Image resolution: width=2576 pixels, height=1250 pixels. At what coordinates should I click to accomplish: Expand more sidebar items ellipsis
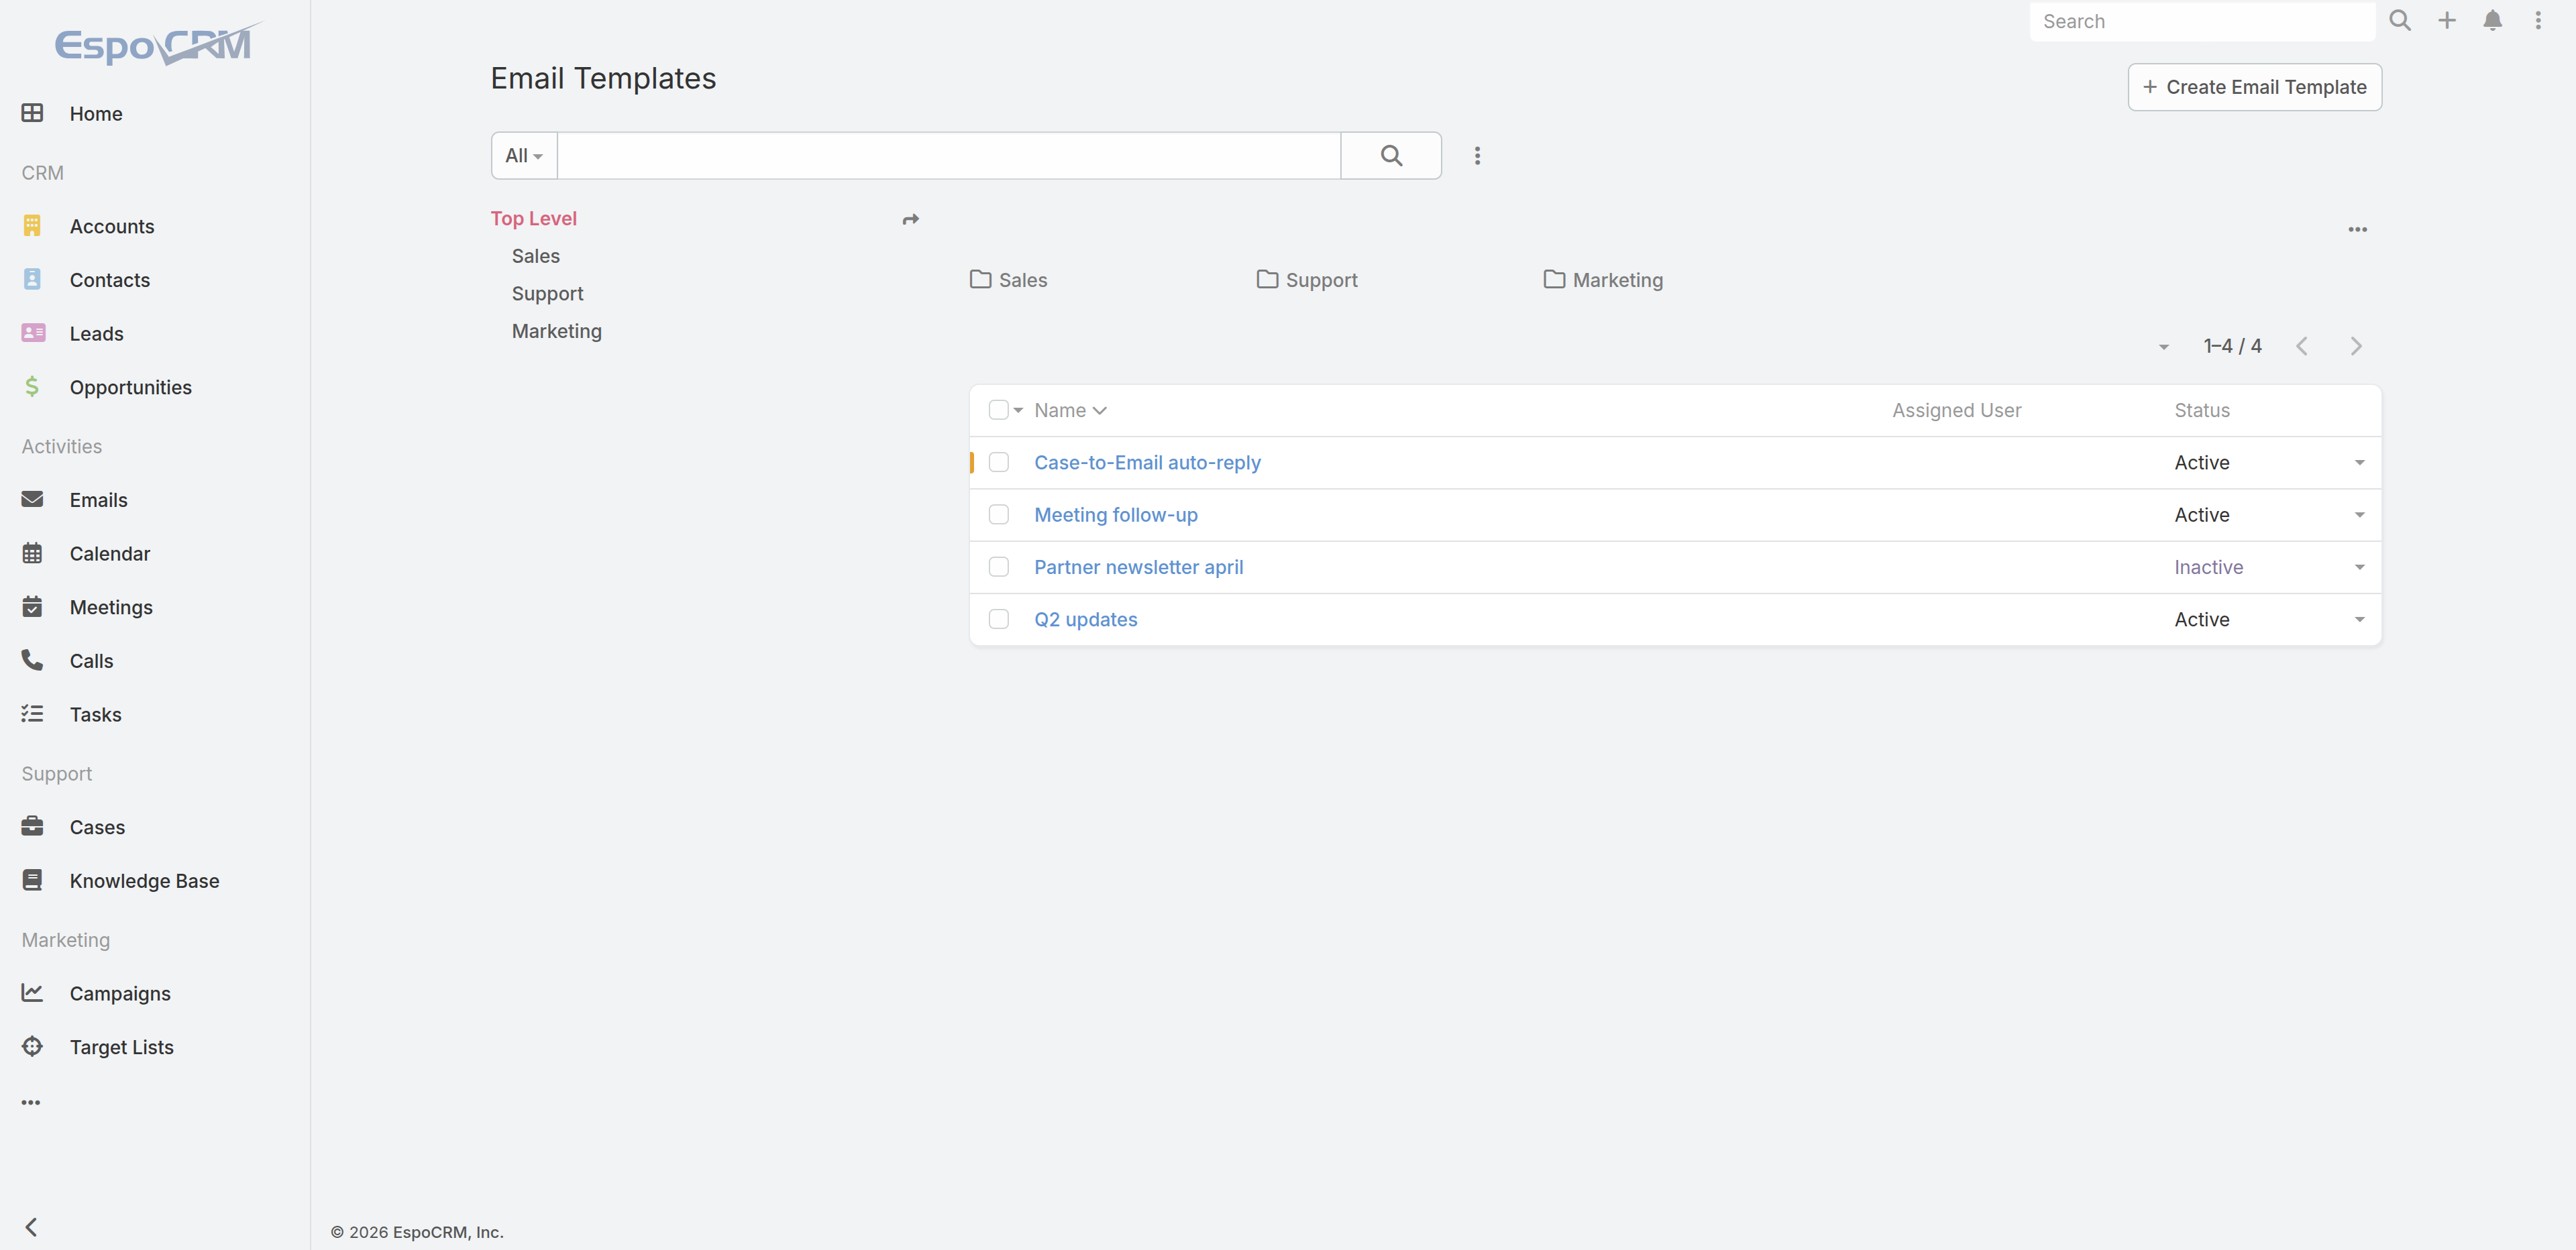31,1102
